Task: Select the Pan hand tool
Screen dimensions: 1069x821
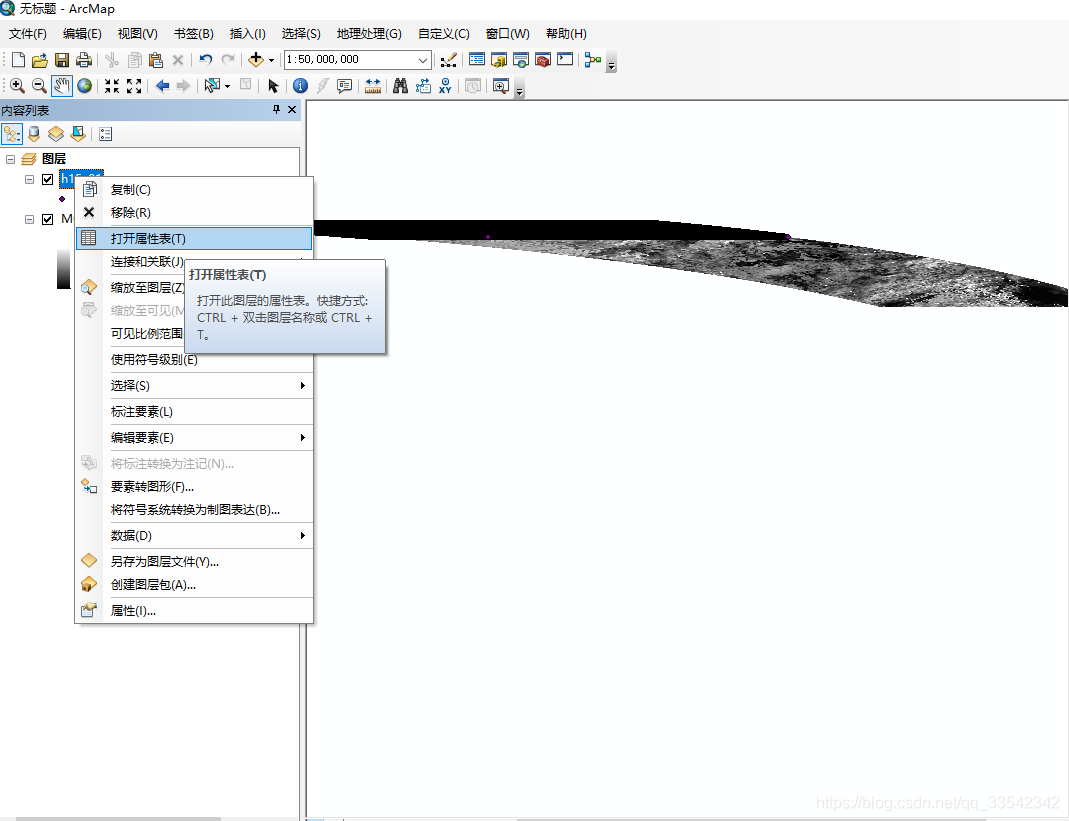Action: pos(62,86)
